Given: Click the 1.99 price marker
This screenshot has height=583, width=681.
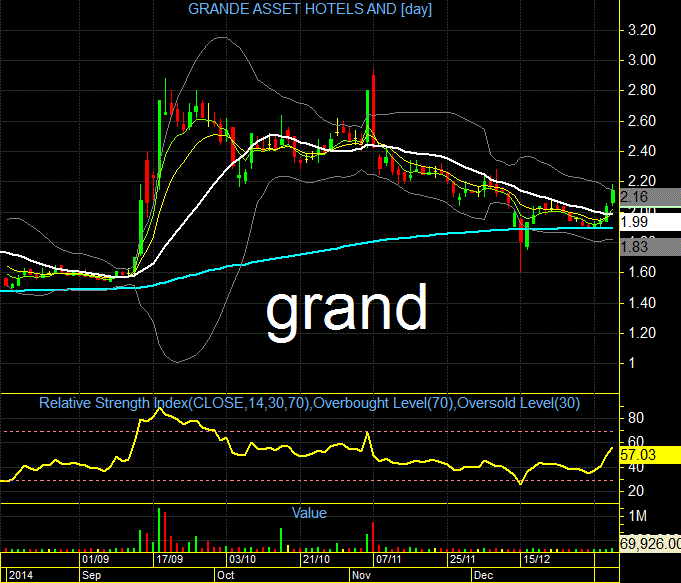Looking at the screenshot, I should click(x=650, y=222).
